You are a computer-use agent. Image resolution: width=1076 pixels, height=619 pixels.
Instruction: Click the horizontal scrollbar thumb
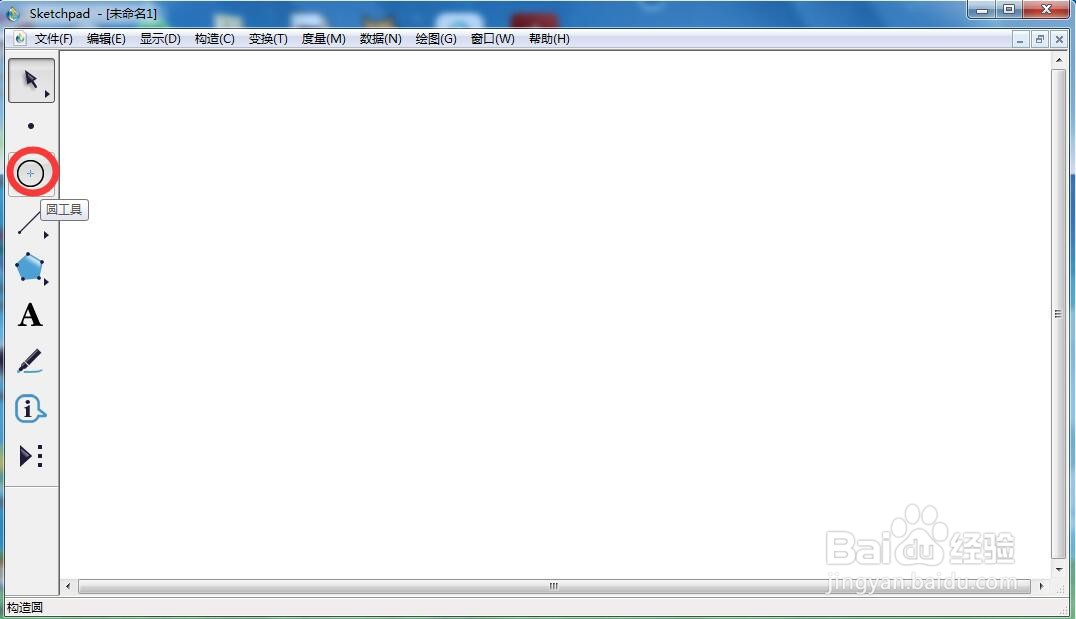point(554,587)
